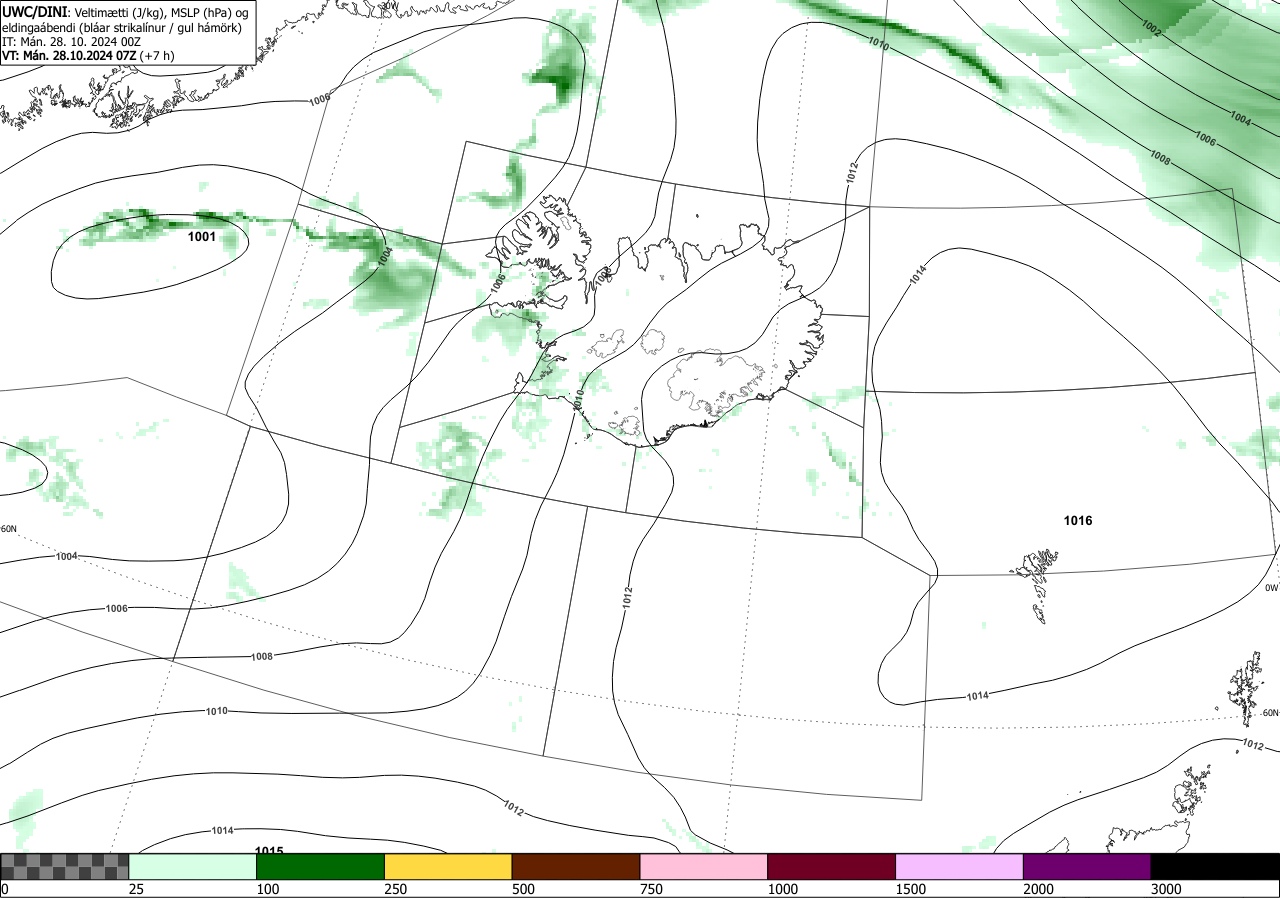The image size is (1280, 898).
Task: Click the black legend swatch above 3000
Action: pyautogui.click(x=1216, y=866)
